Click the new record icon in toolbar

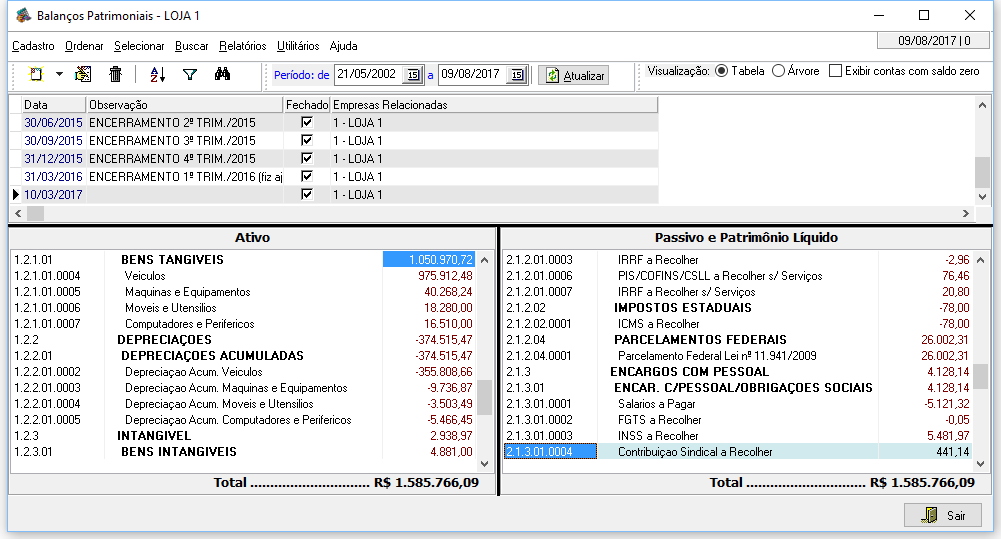[36, 75]
